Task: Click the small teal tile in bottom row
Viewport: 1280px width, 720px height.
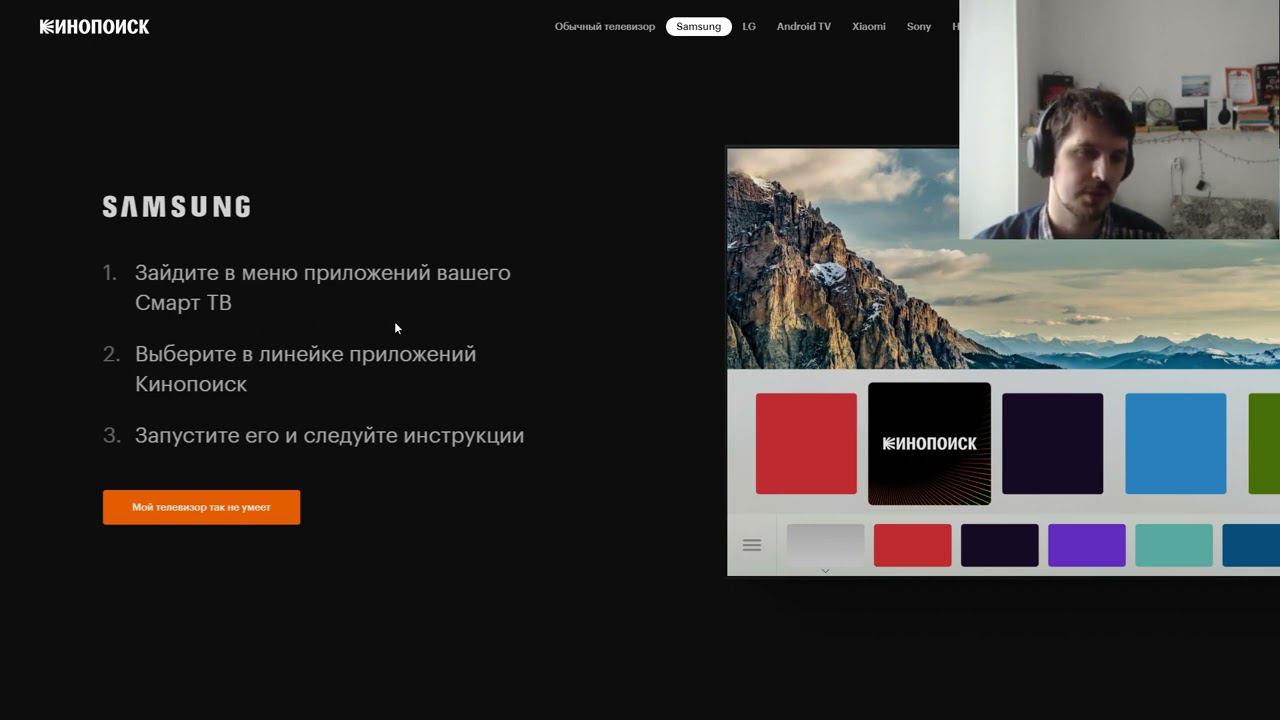Action: [x=1174, y=545]
